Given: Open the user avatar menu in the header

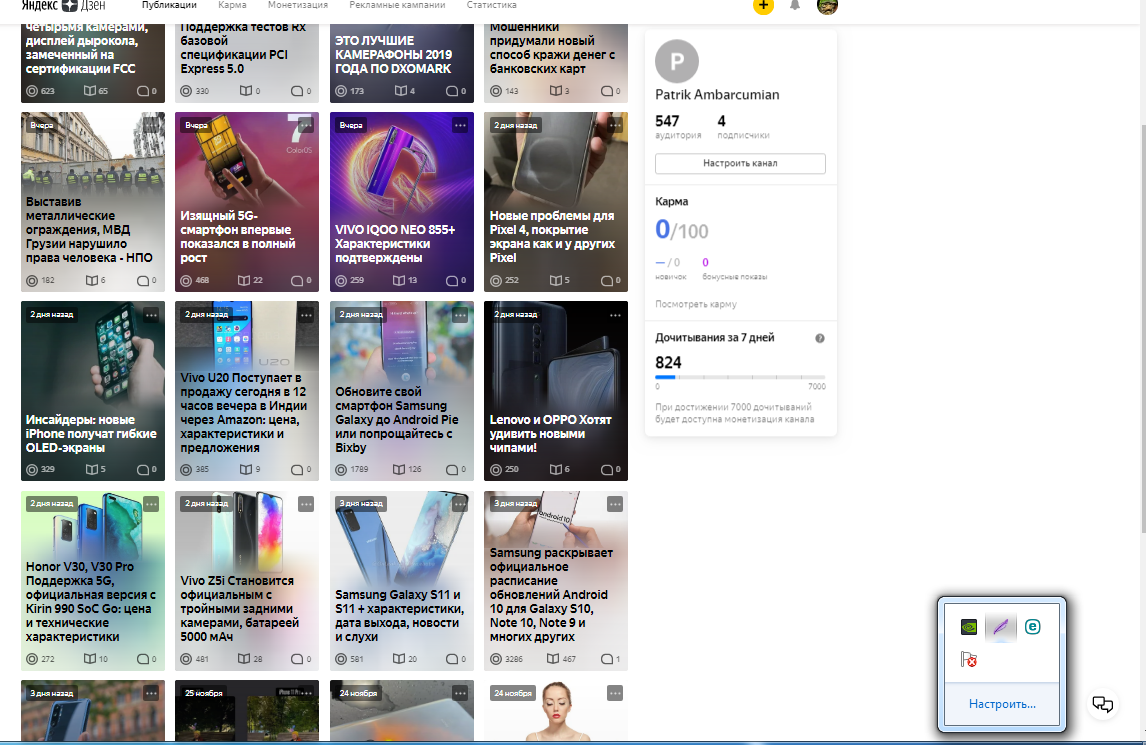Looking at the screenshot, I should click(x=827, y=6).
